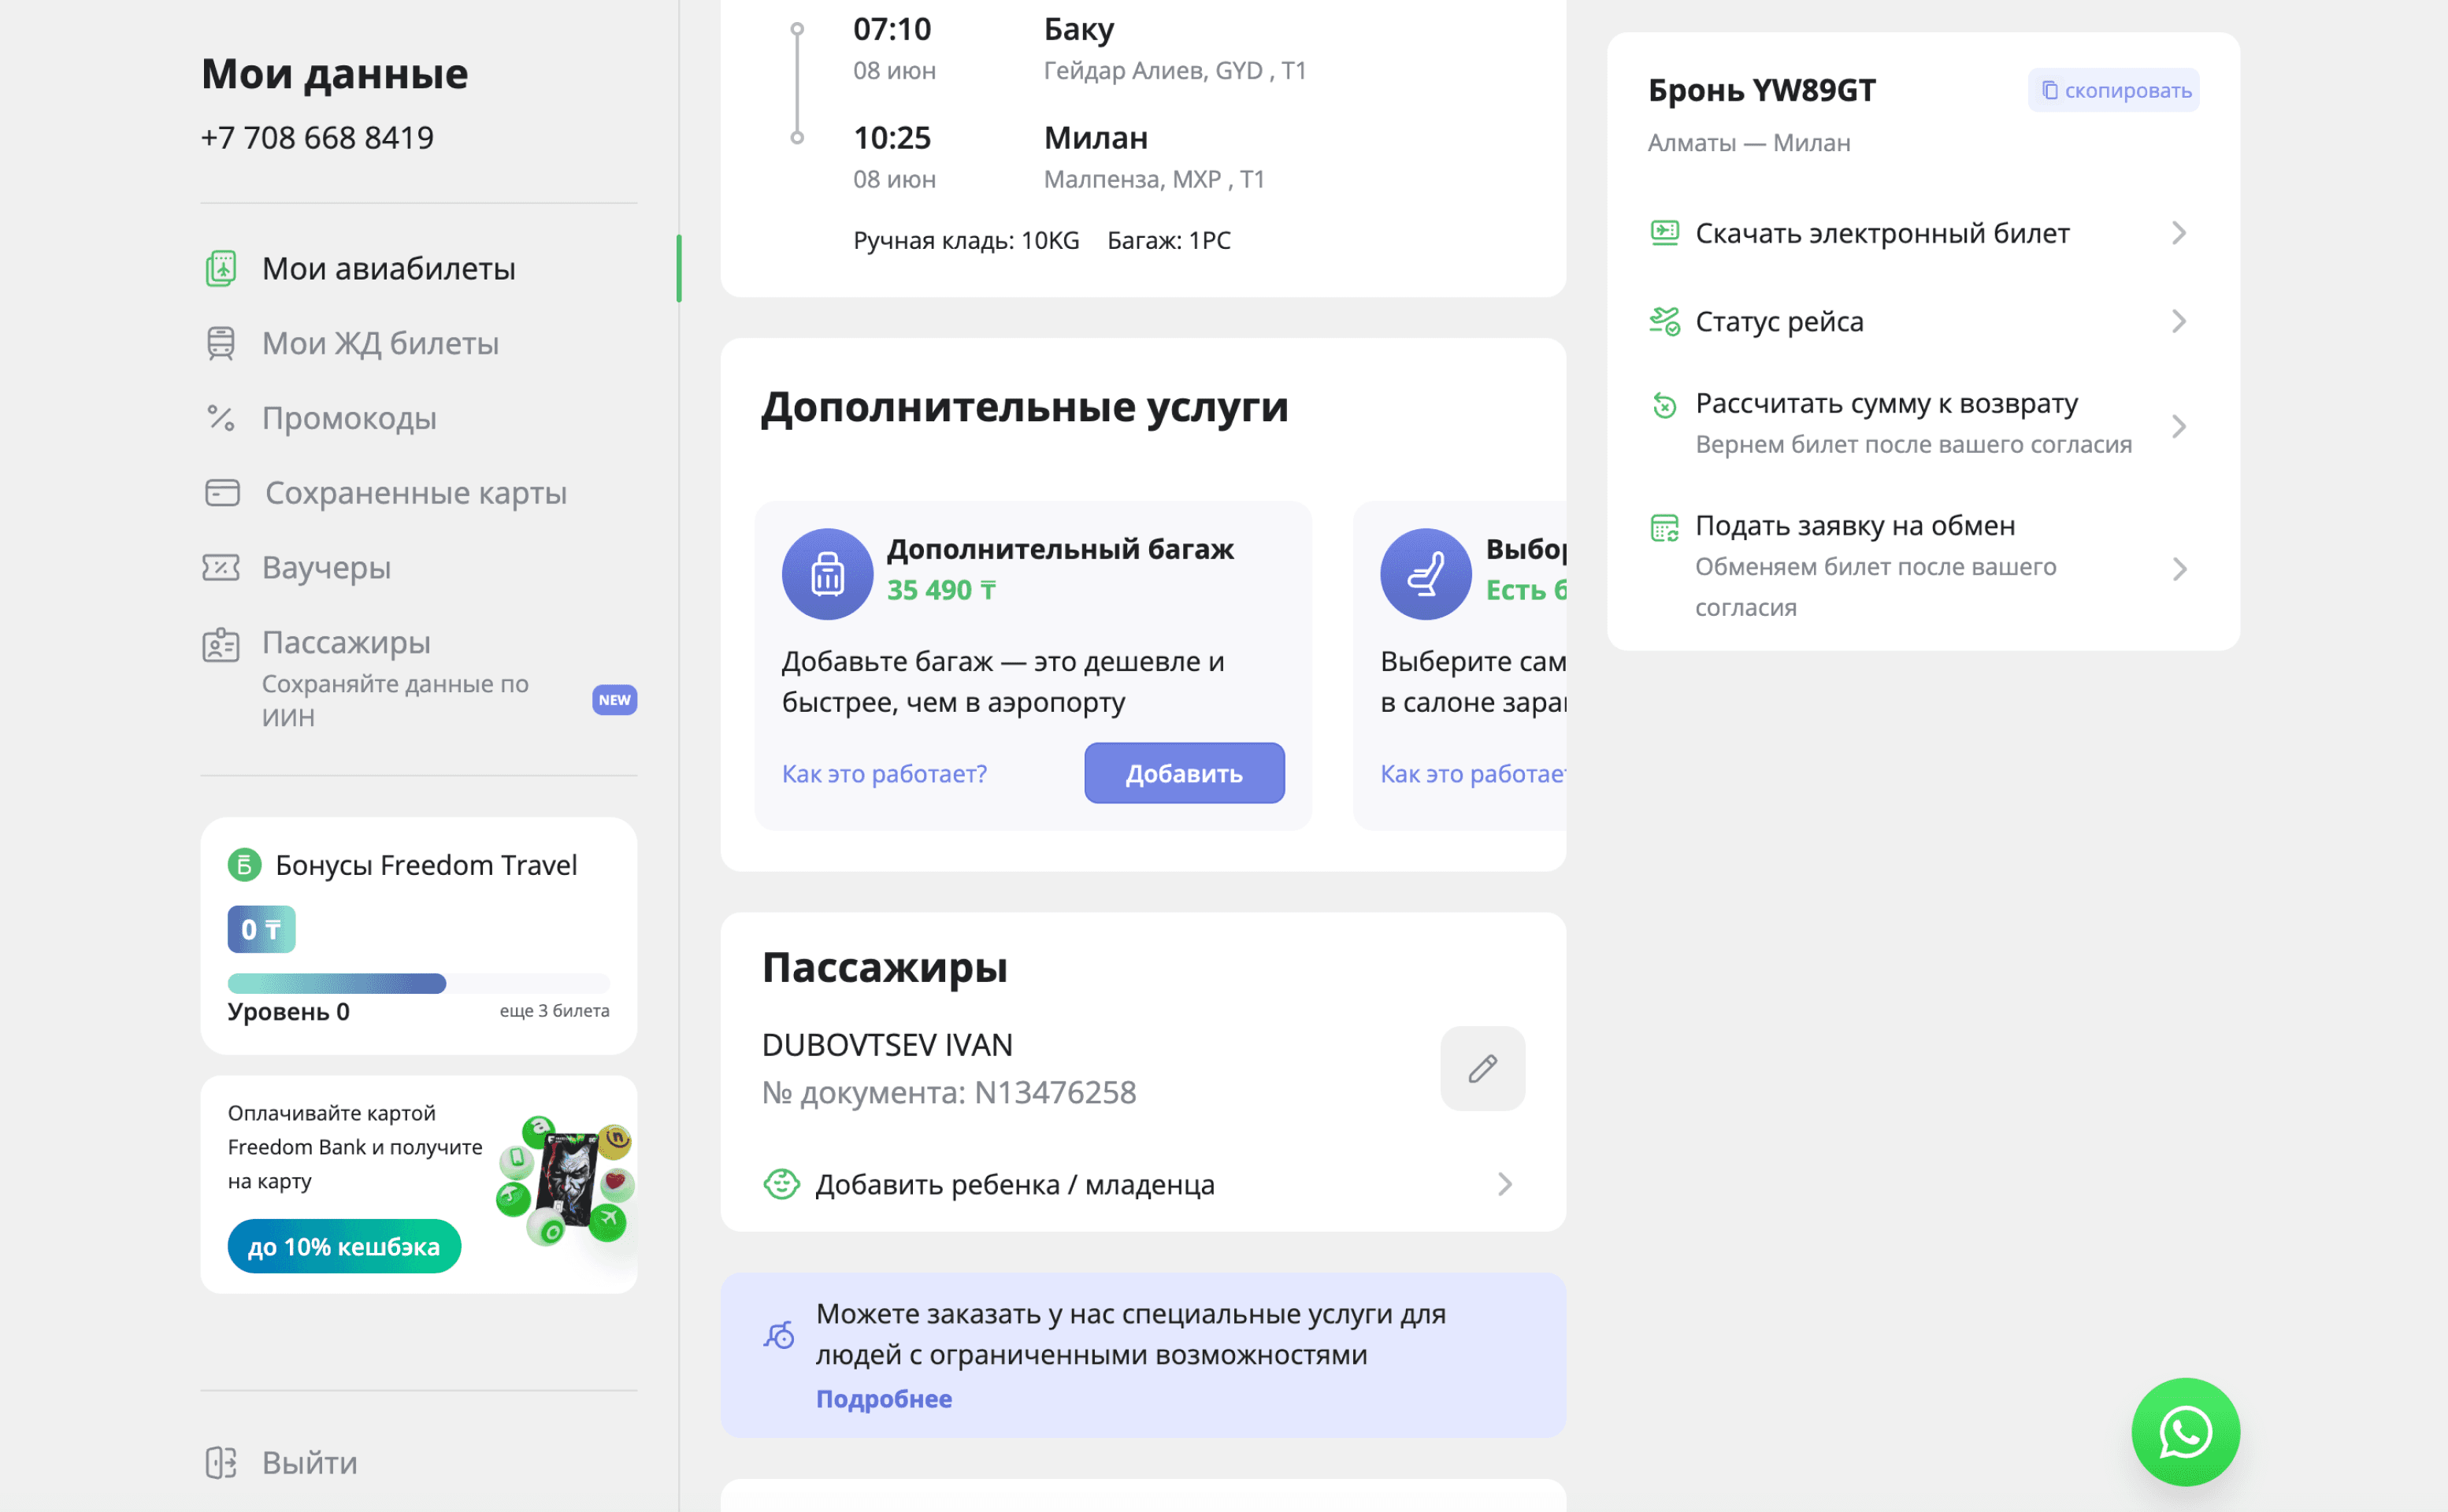The height and width of the screenshot is (1512, 2448).
Task: Click the flight status plane icon
Action: point(1664,321)
